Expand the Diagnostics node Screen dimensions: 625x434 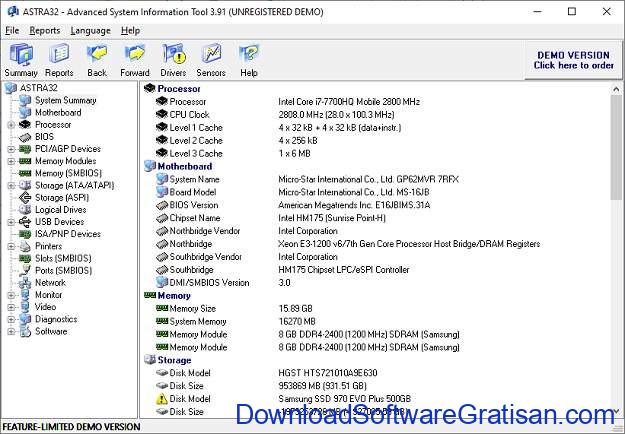pos(11,319)
